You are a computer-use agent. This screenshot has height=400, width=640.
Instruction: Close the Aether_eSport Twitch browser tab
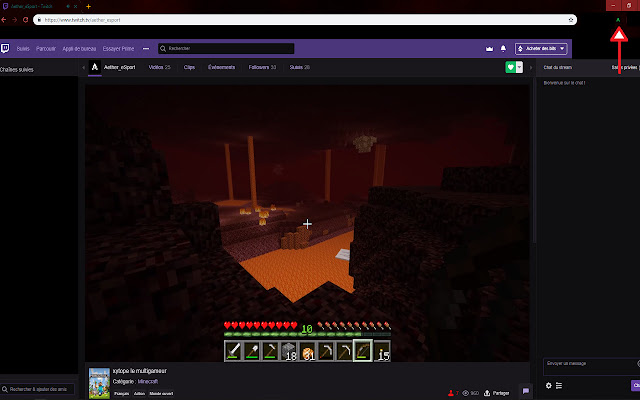[76, 6]
